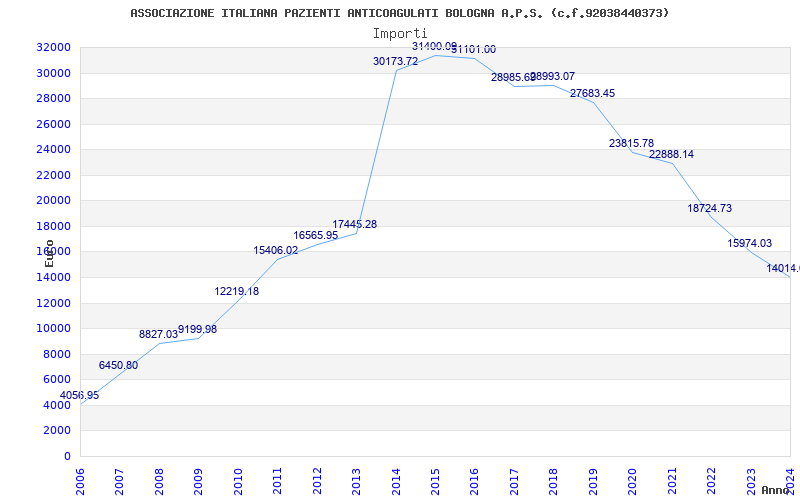Click data label 9199.98
The width and height of the screenshot is (800, 500).
[197, 330]
